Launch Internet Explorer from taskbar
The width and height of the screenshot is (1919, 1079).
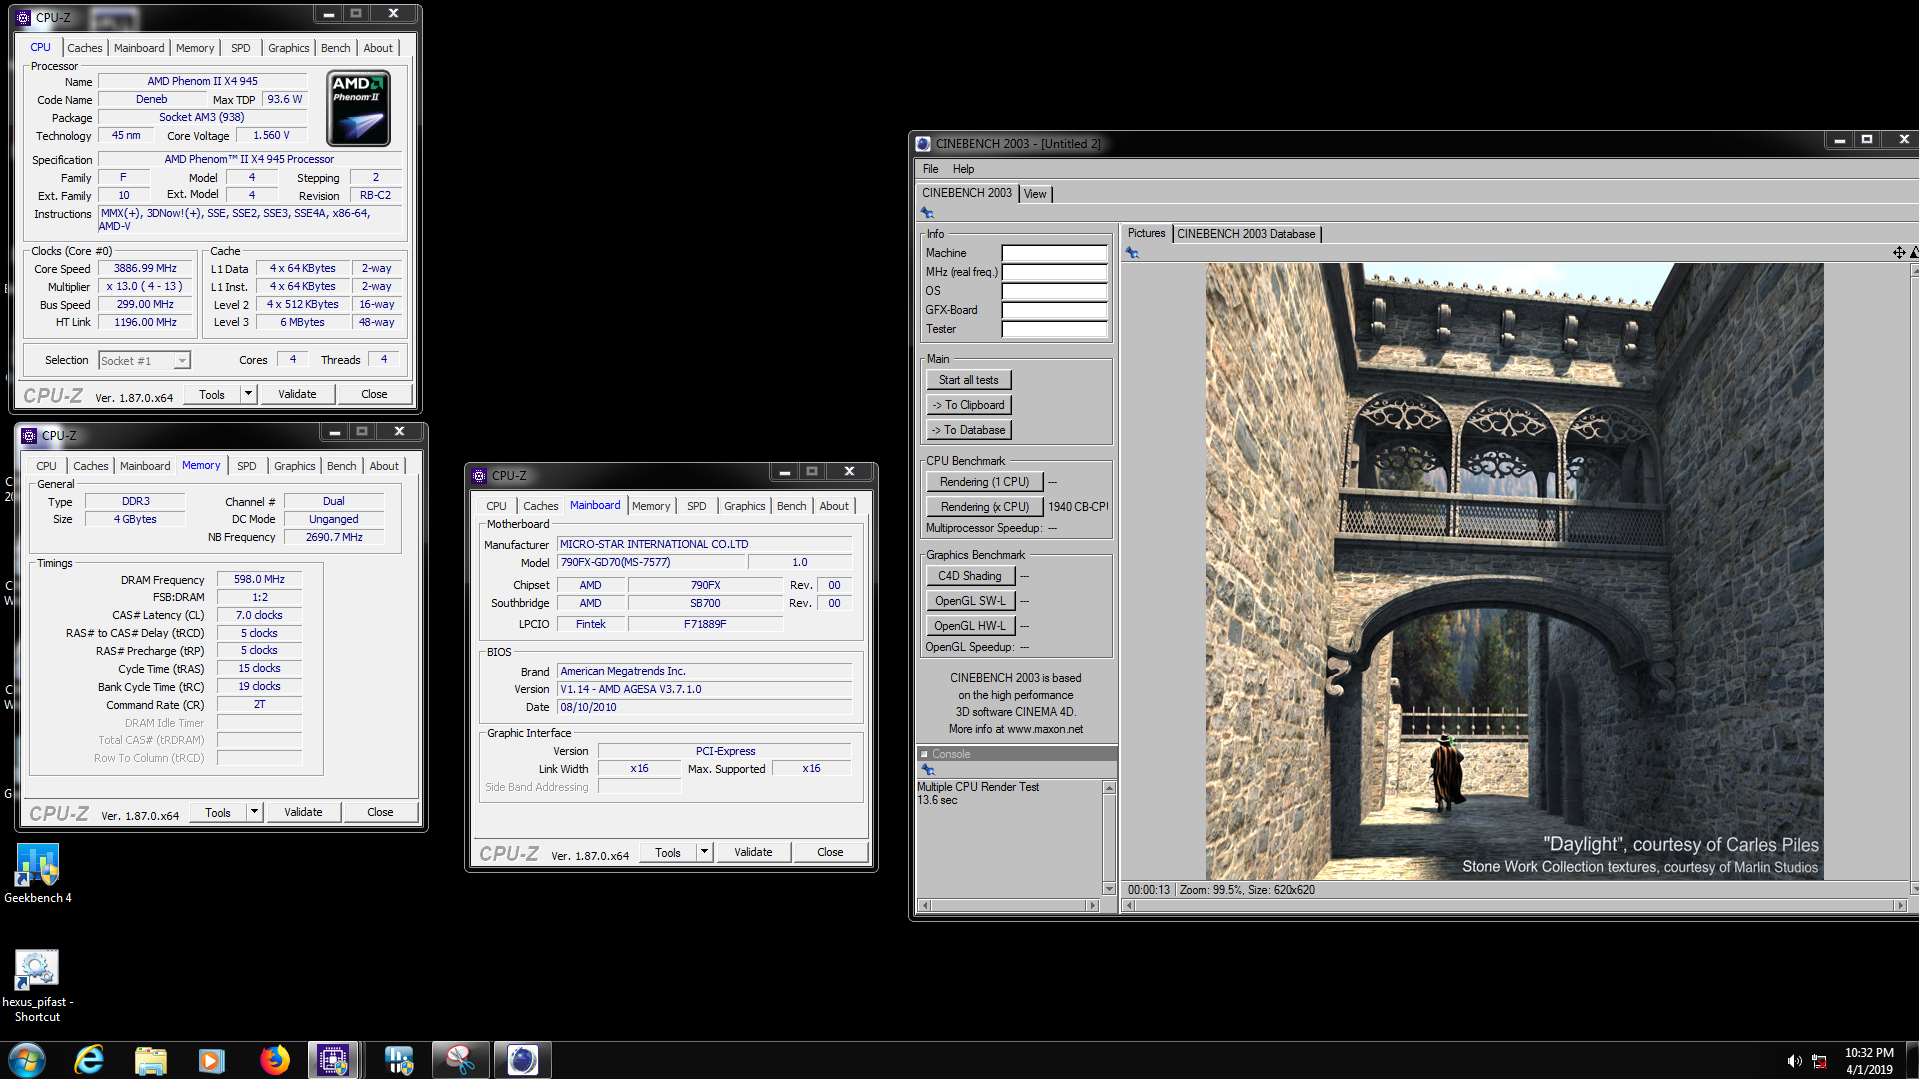tap(89, 1060)
